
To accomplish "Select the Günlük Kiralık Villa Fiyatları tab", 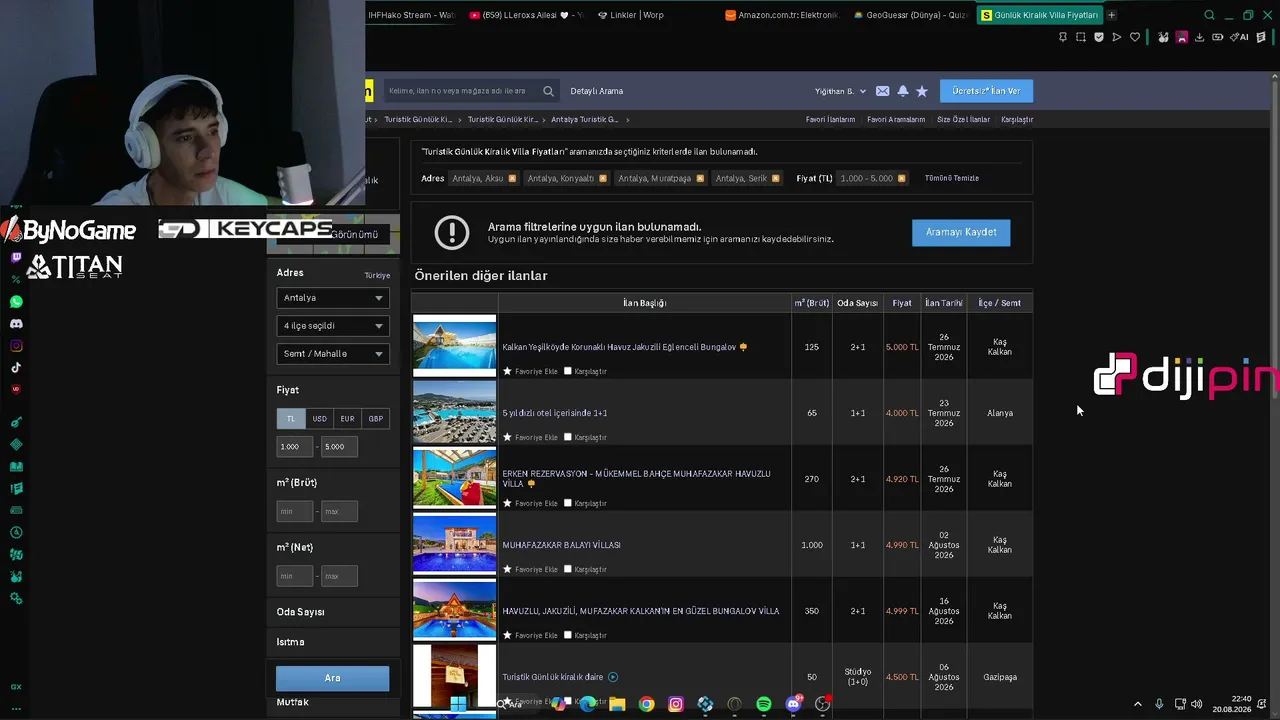I will coord(1039,15).
